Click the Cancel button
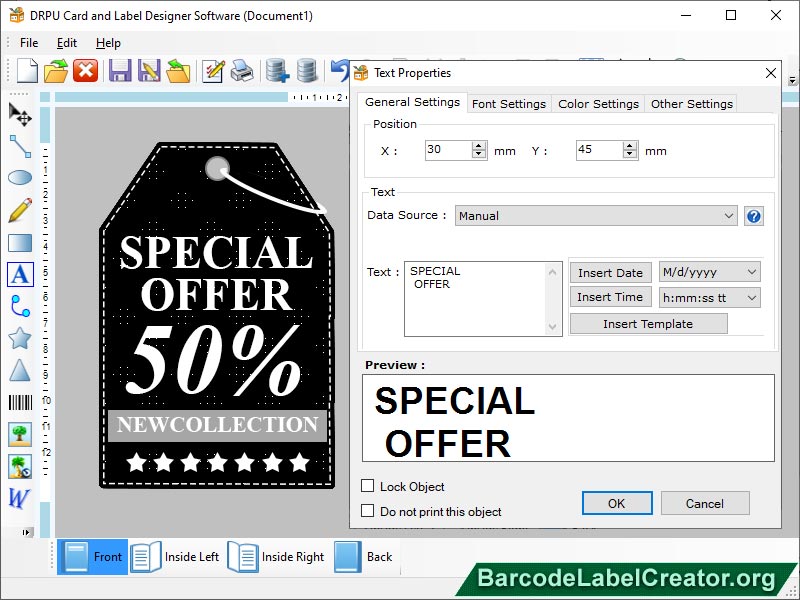 [x=705, y=504]
